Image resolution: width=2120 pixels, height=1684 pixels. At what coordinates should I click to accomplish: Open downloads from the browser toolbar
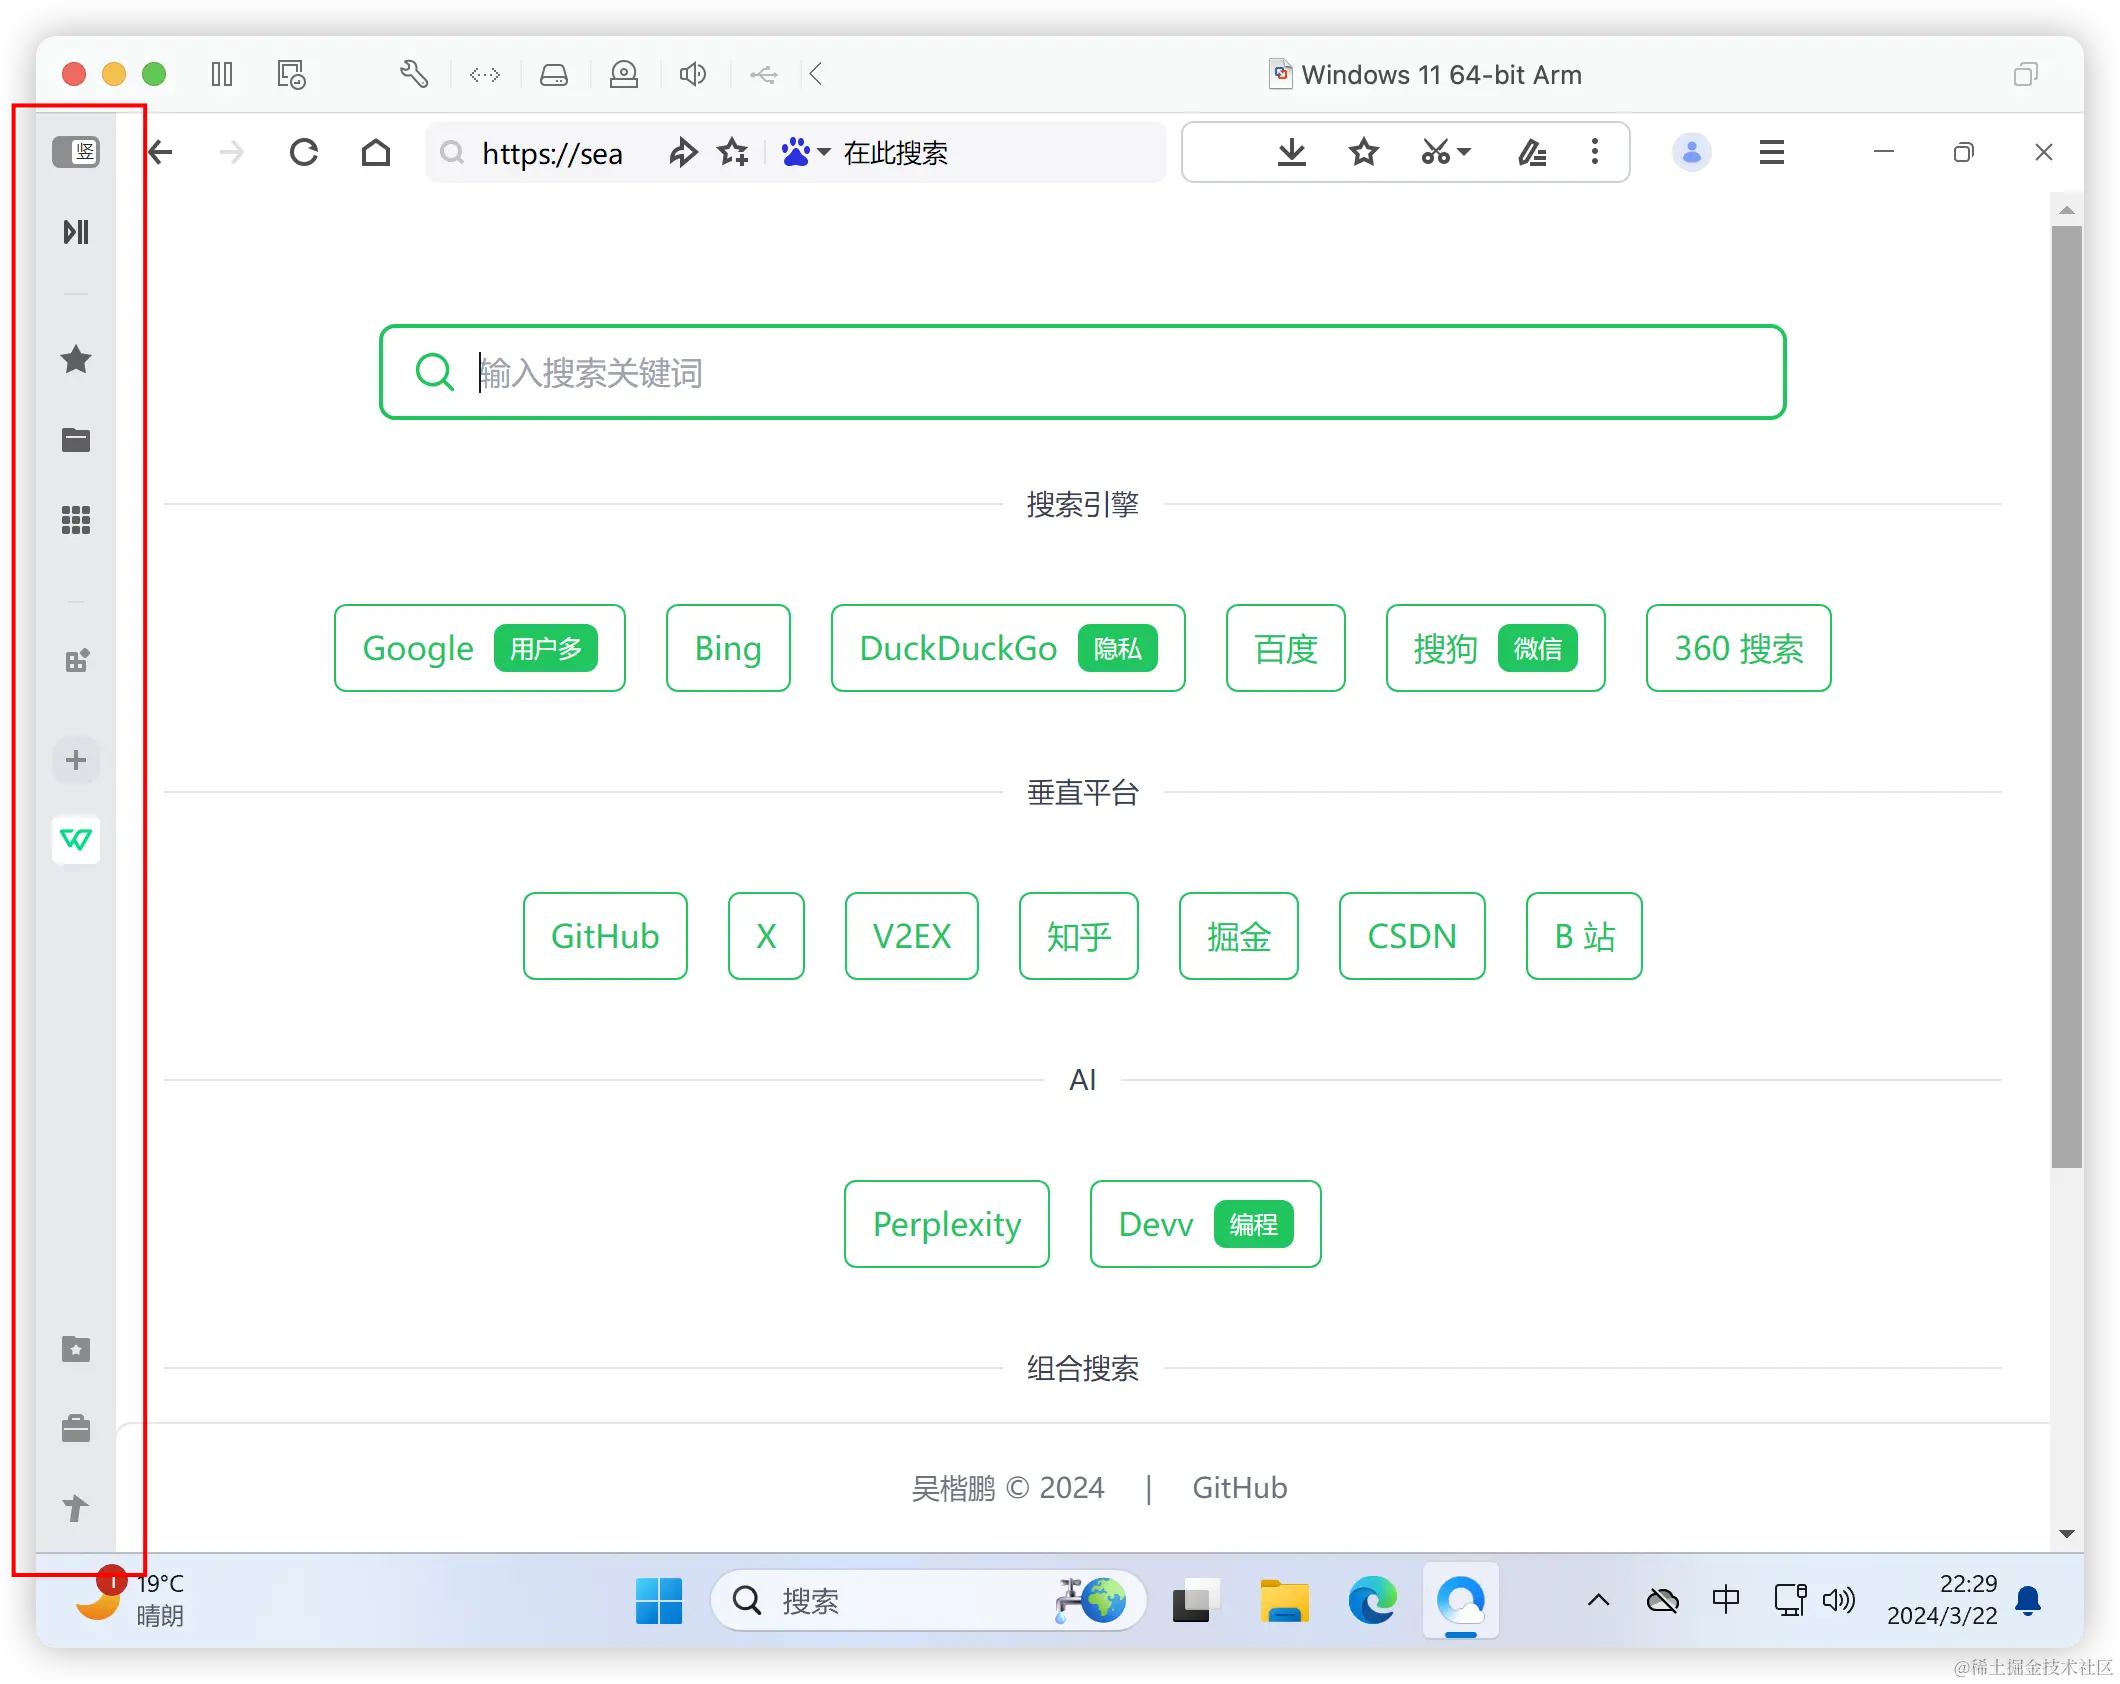coord(1292,152)
